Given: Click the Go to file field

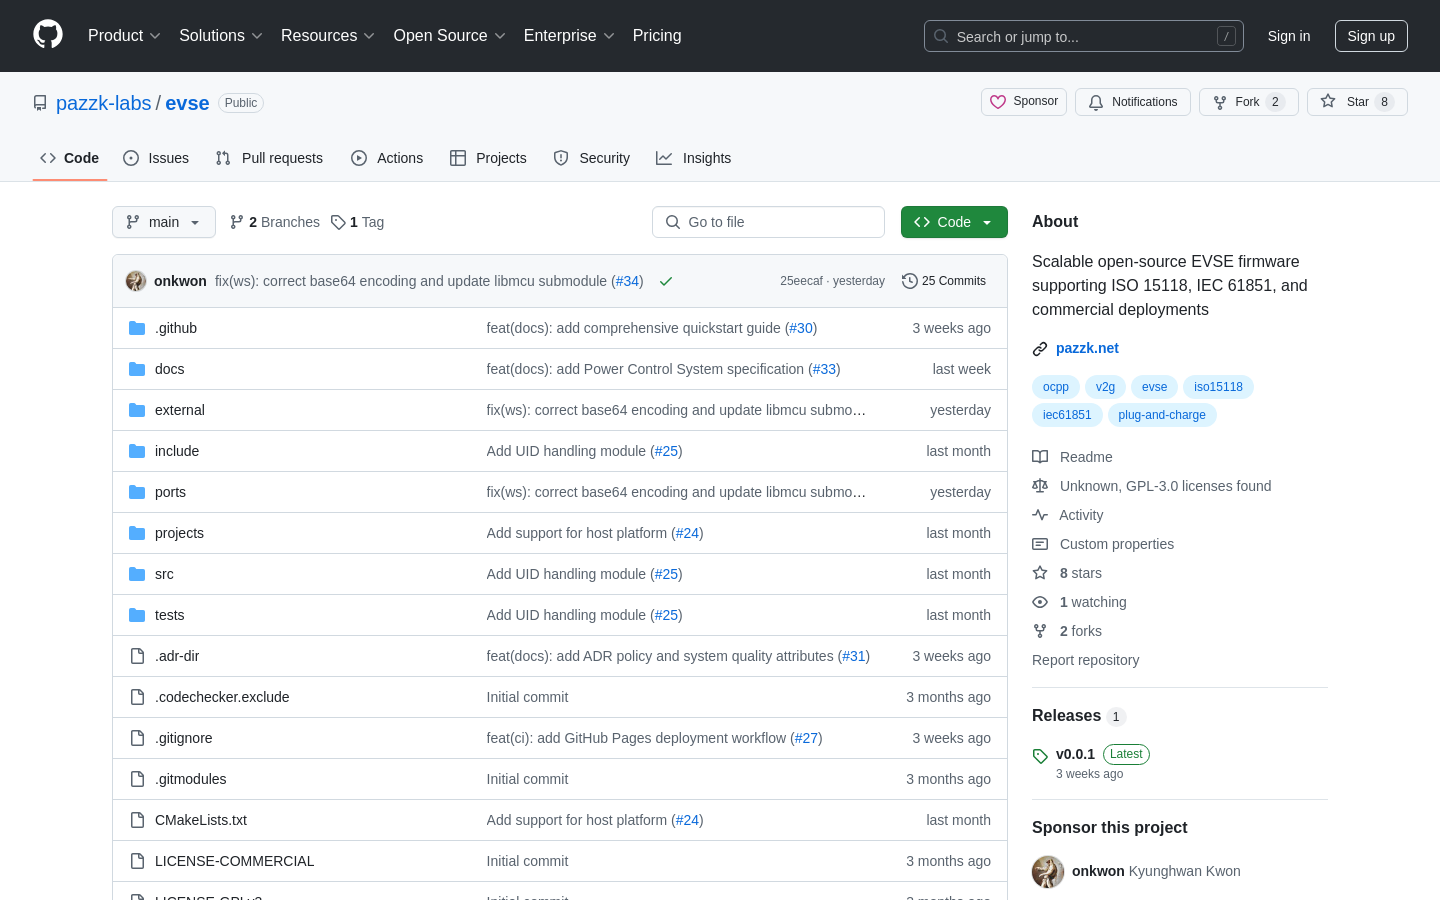Looking at the screenshot, I should tap(768, 222).
